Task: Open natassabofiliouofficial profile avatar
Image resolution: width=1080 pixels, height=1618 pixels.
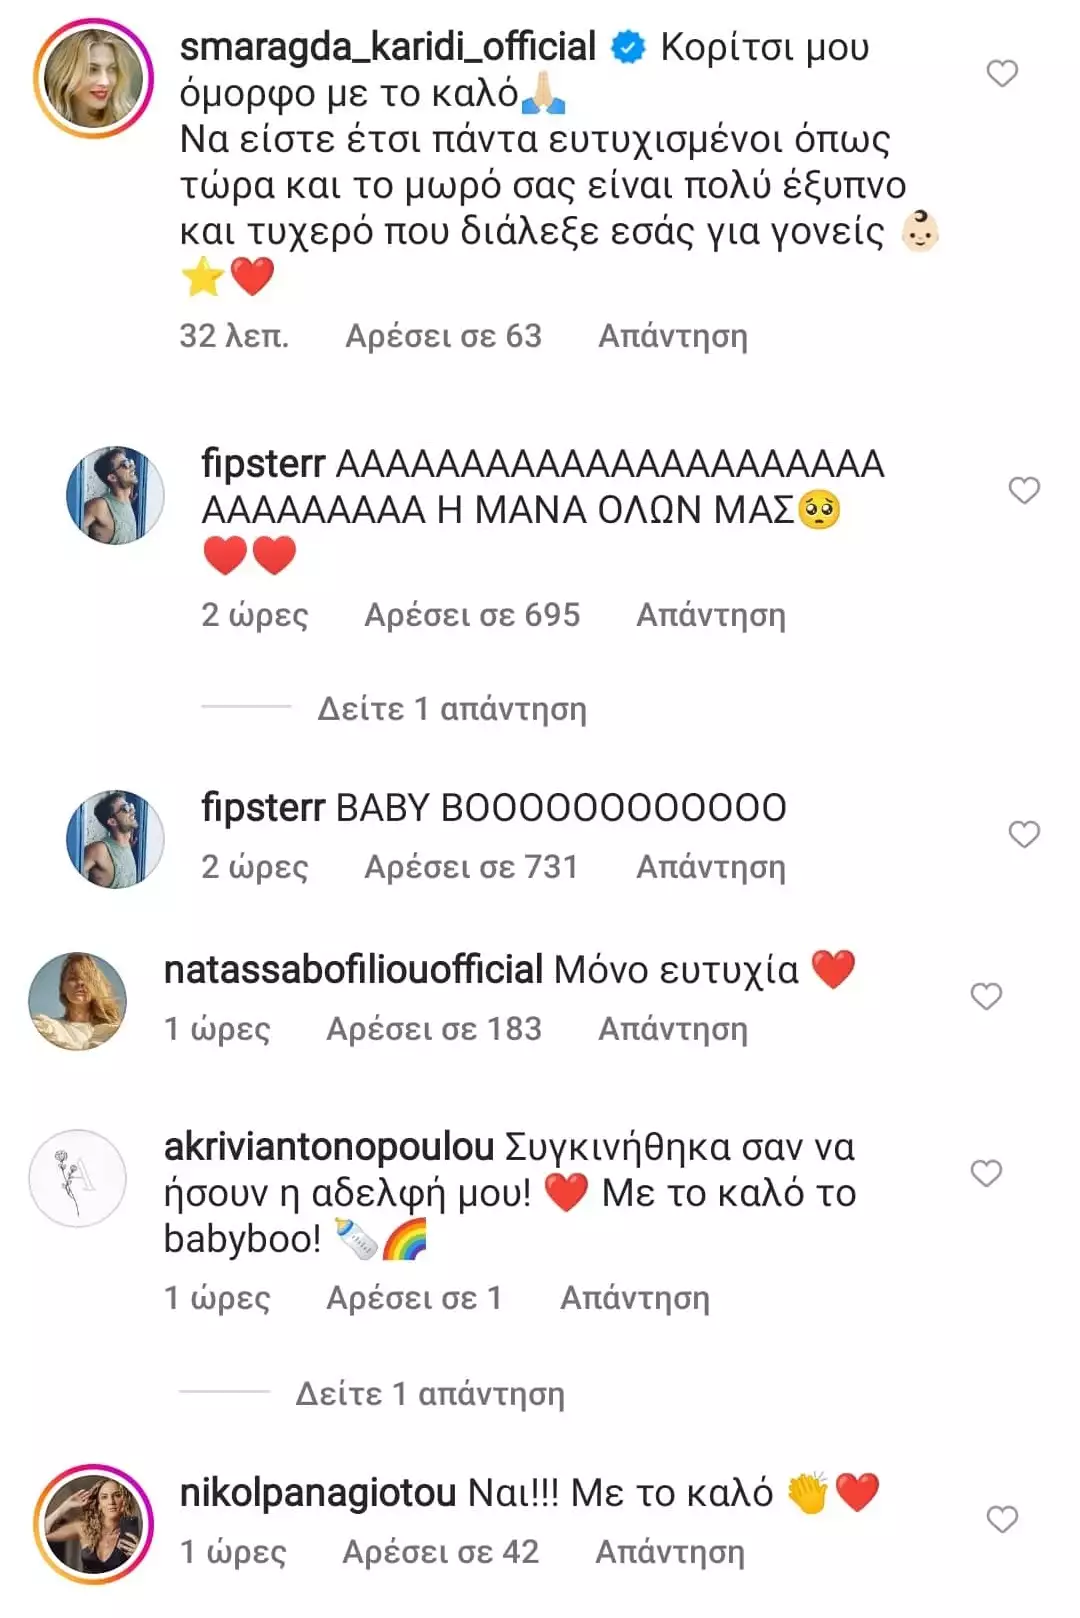Action: pos(78,1001)
